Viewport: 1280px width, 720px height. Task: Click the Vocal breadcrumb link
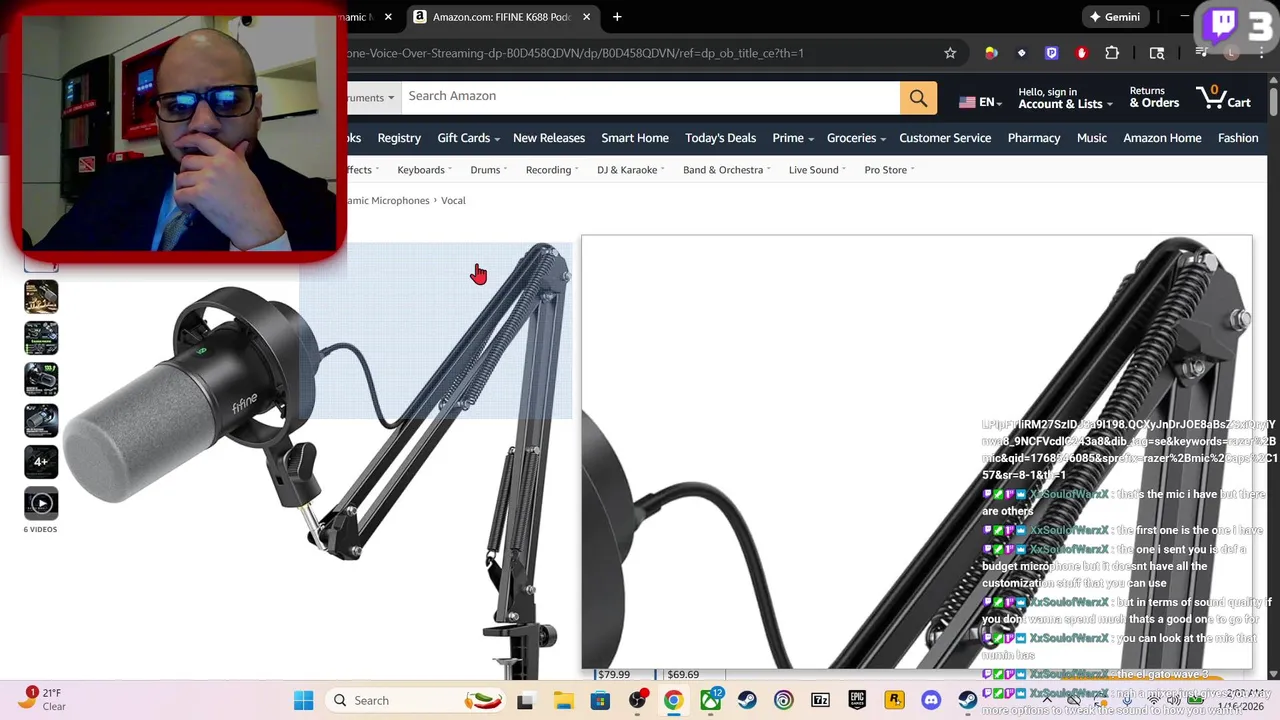(x=453, y=200)
